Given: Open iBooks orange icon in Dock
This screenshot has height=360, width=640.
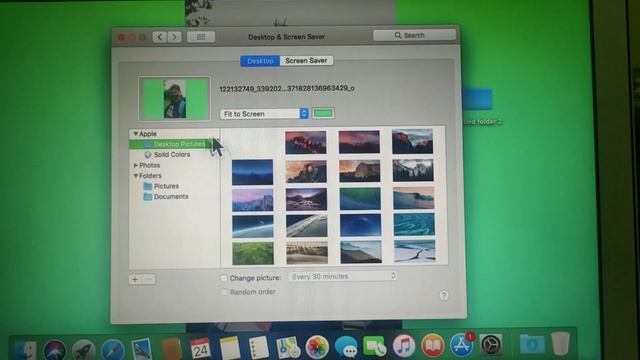Looking at the screenshot, I should coord(433,345).
